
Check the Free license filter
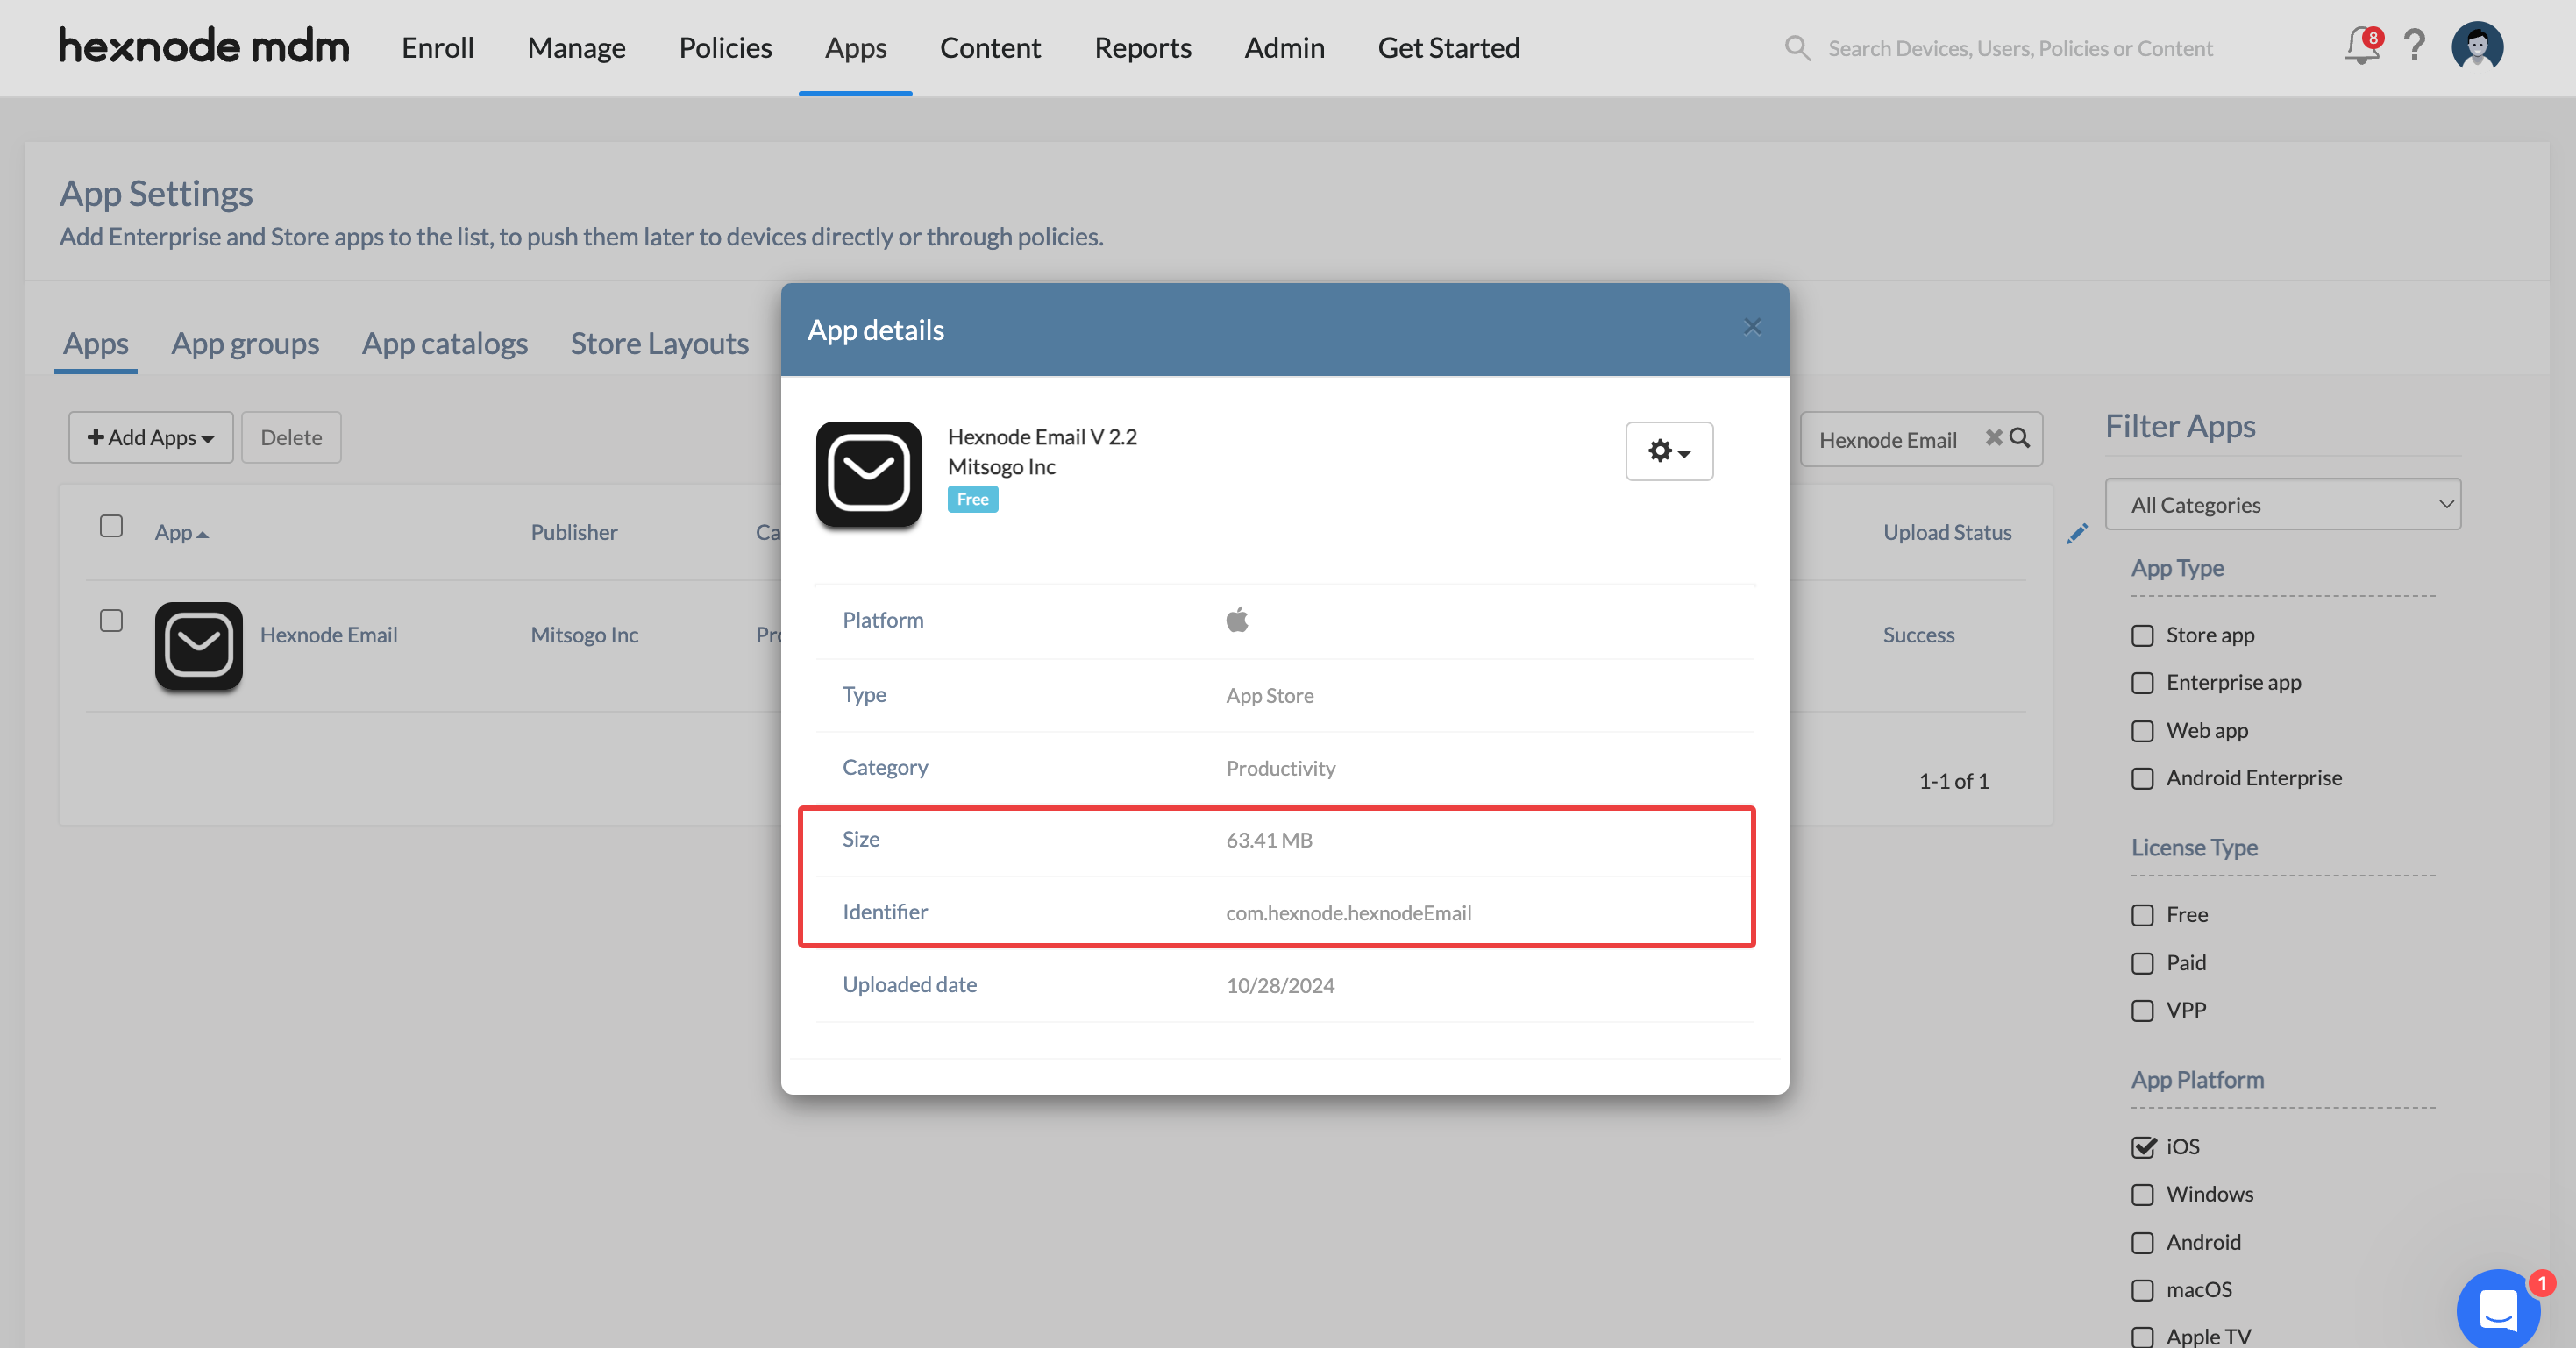pos(2142,915)
